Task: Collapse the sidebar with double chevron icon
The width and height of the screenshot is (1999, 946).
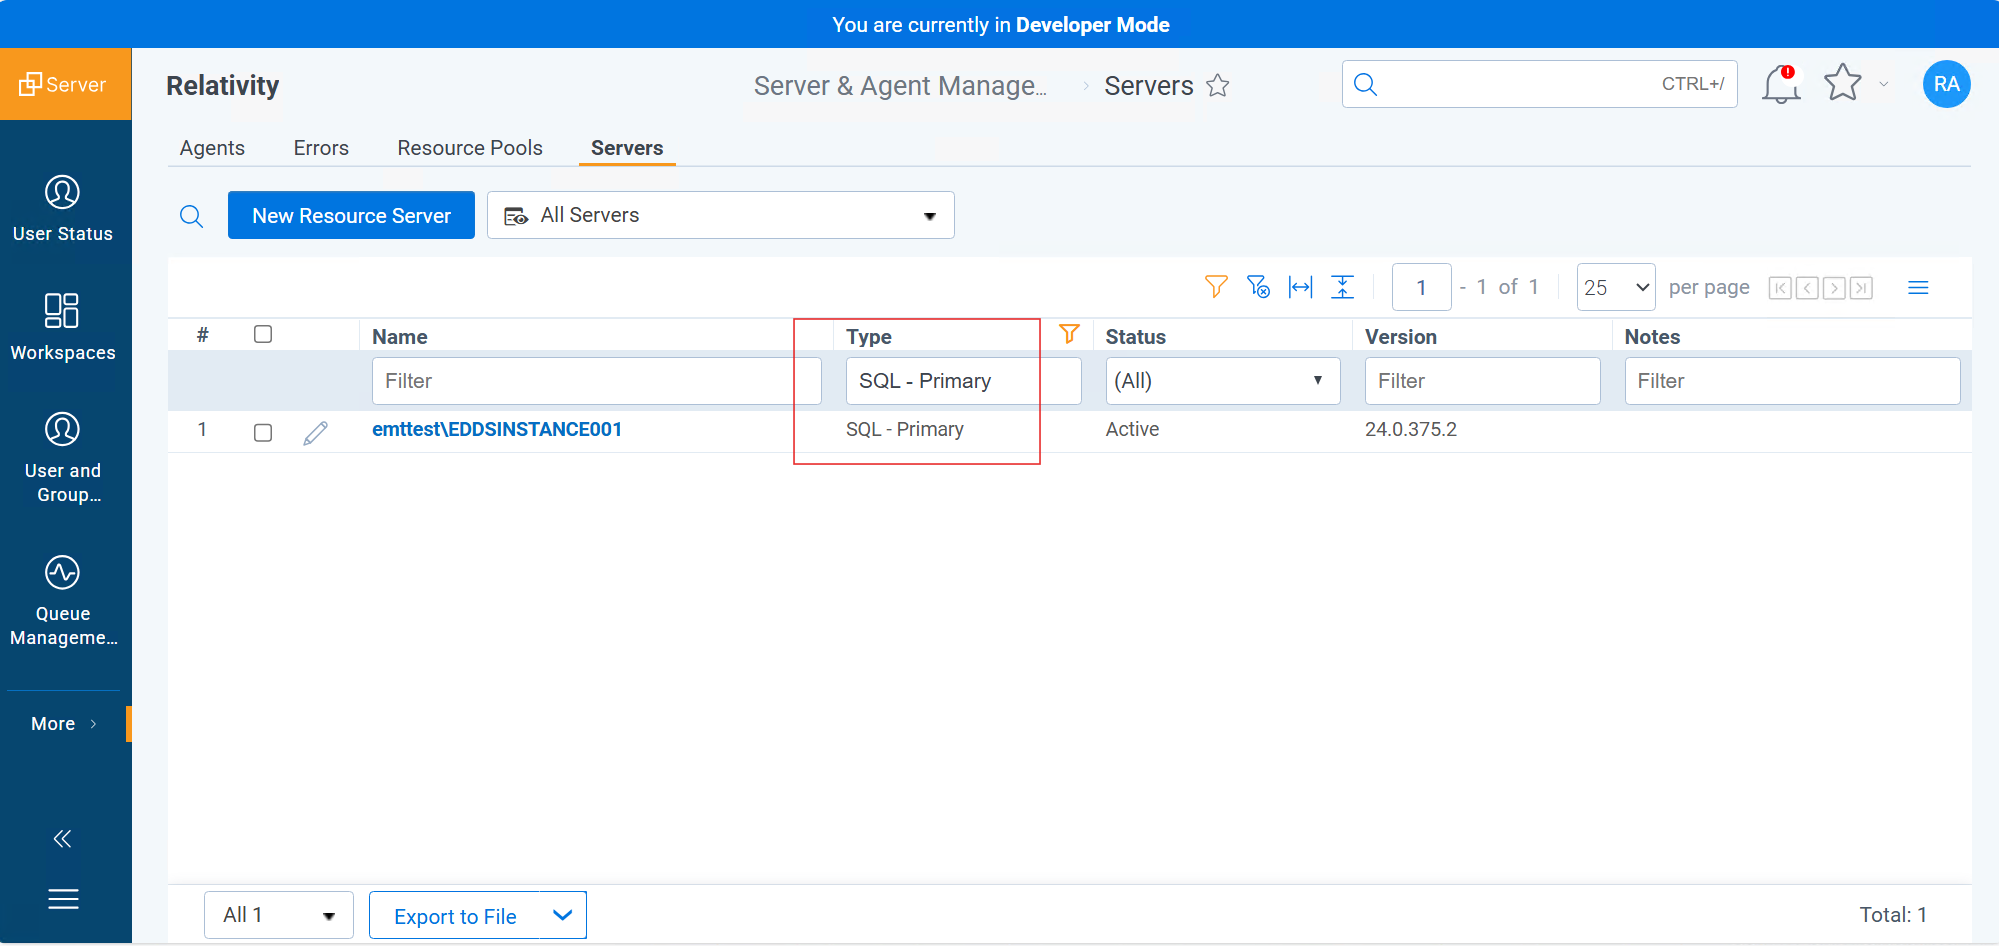Action: [x=62, y=839]
